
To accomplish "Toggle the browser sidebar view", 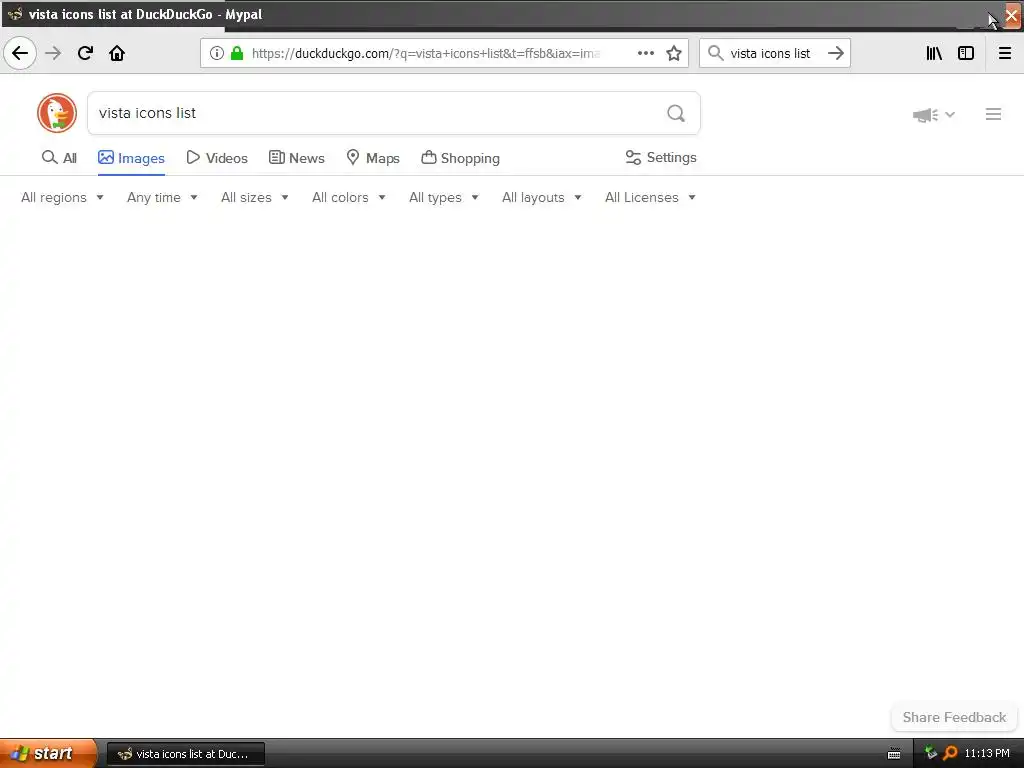I will tap(966, 53).
